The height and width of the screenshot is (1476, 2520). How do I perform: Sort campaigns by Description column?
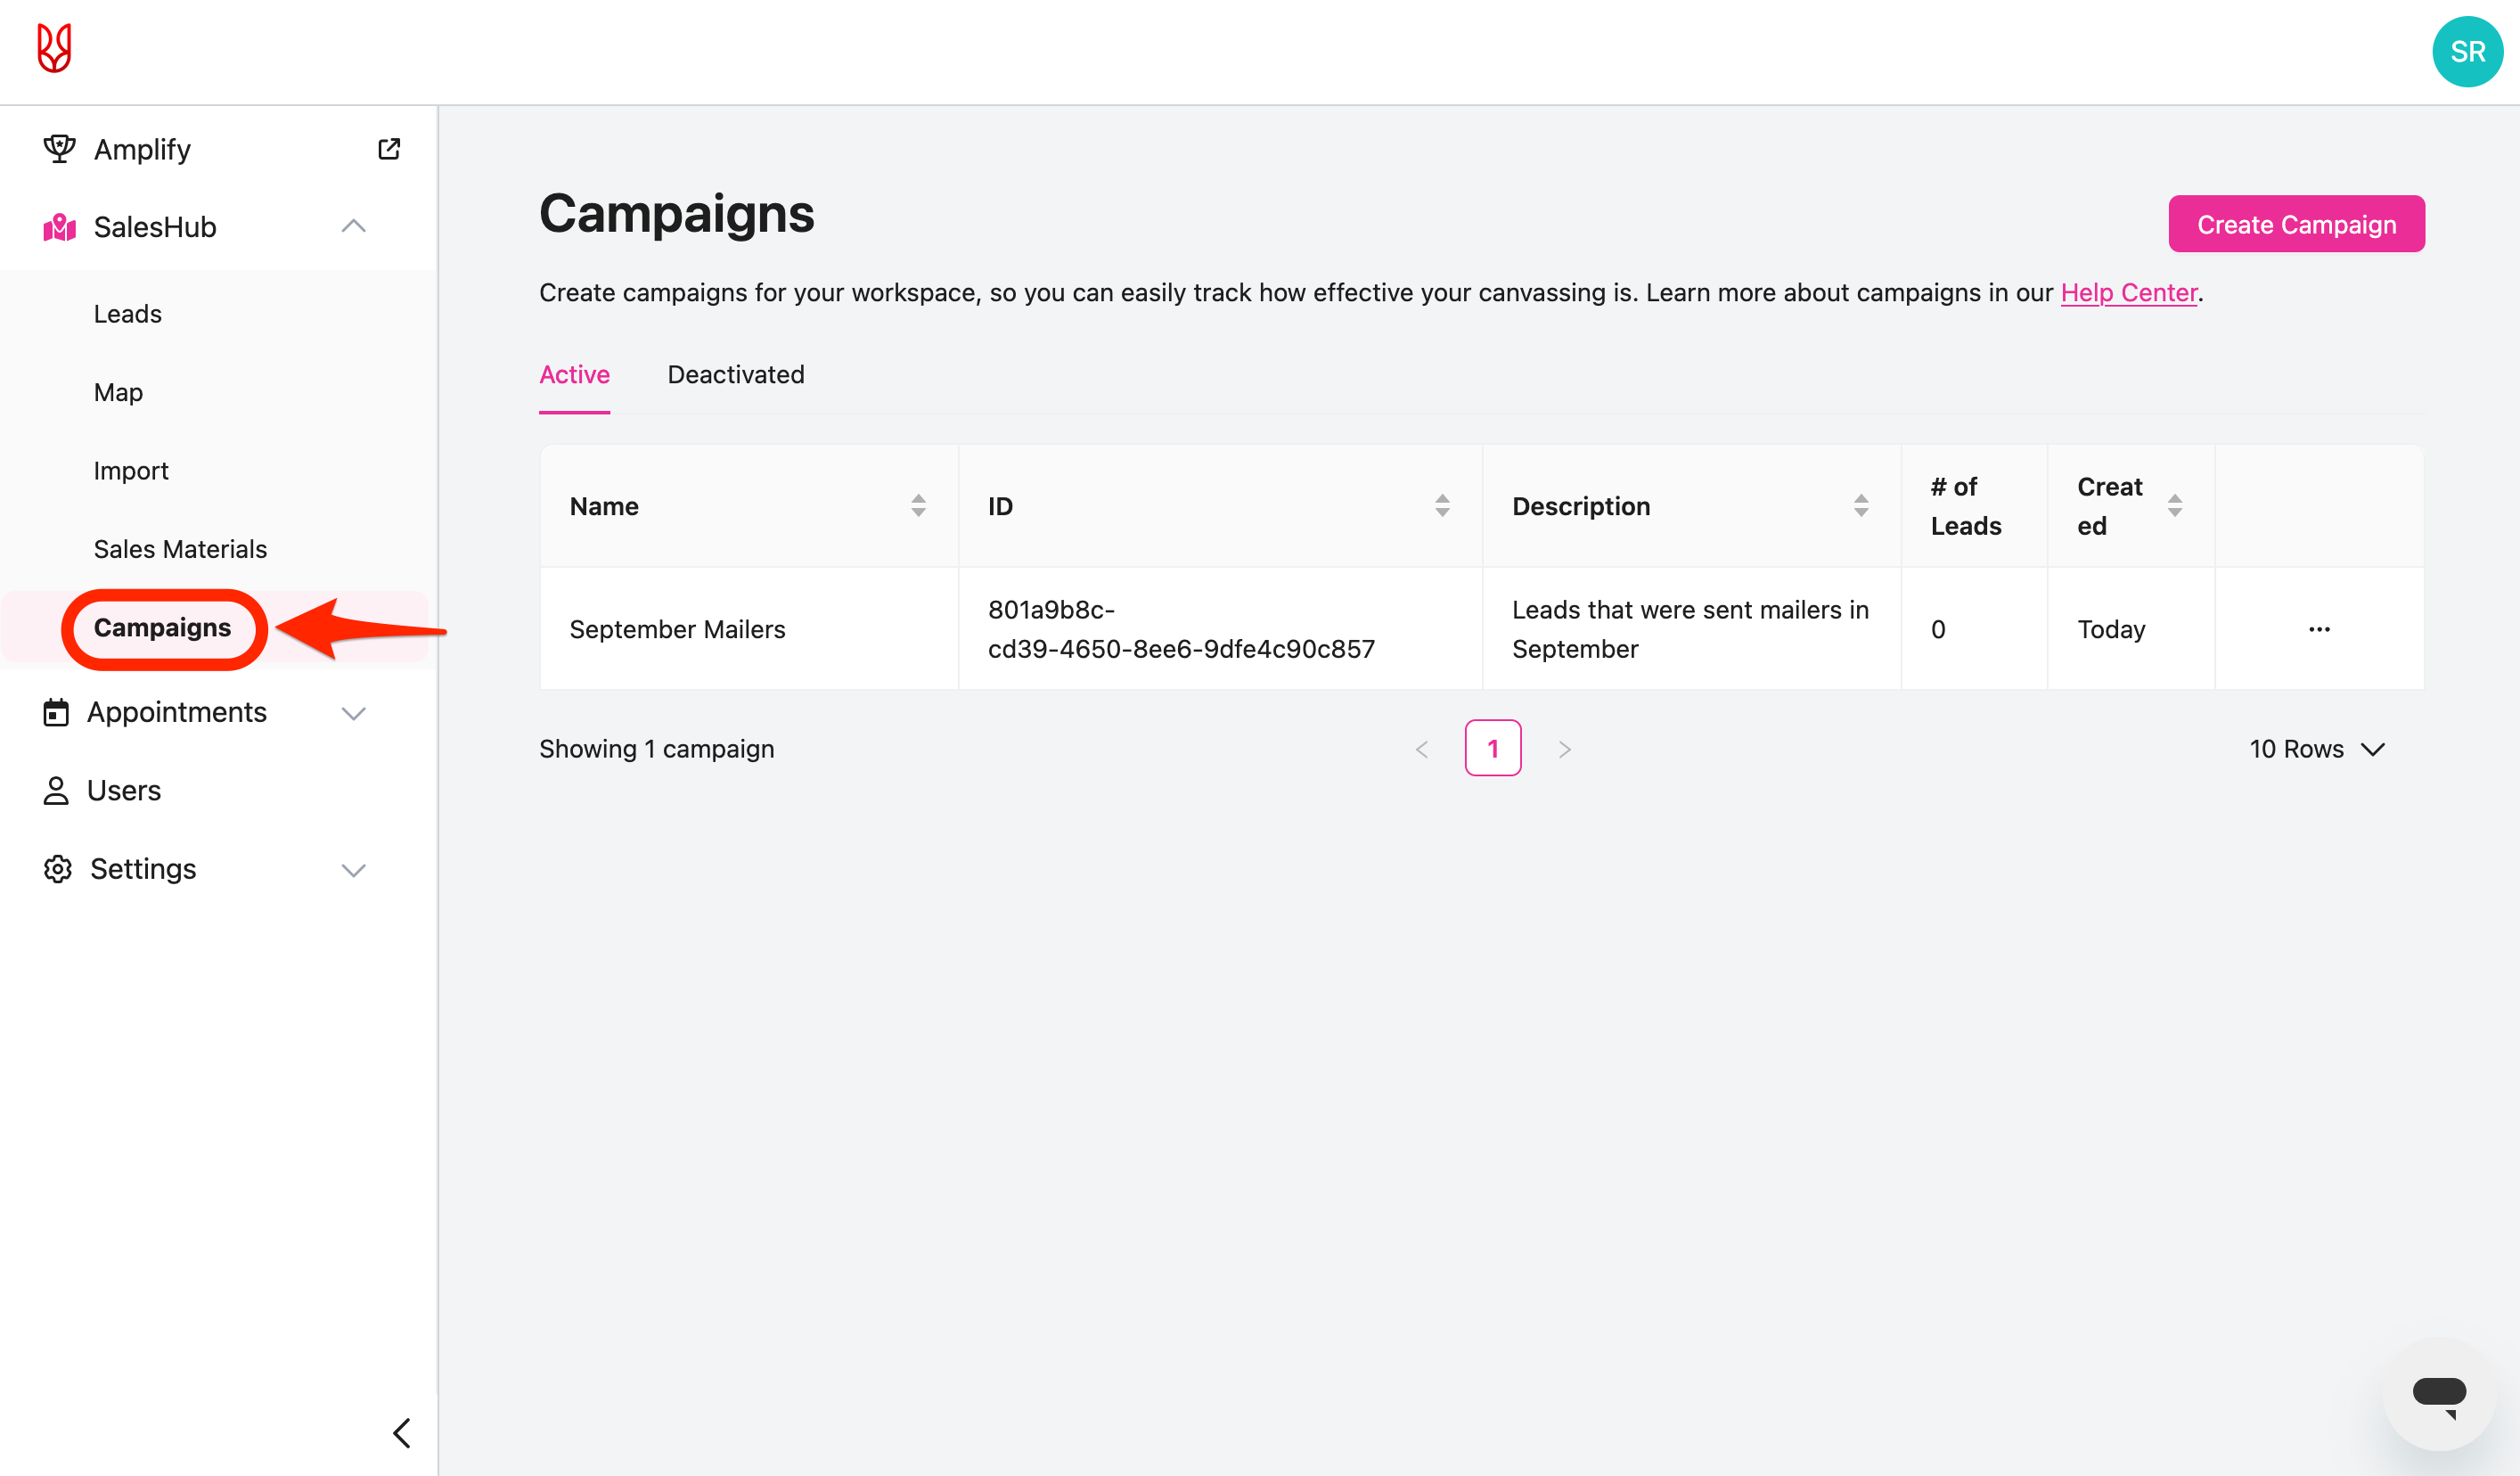[1860, 506]
